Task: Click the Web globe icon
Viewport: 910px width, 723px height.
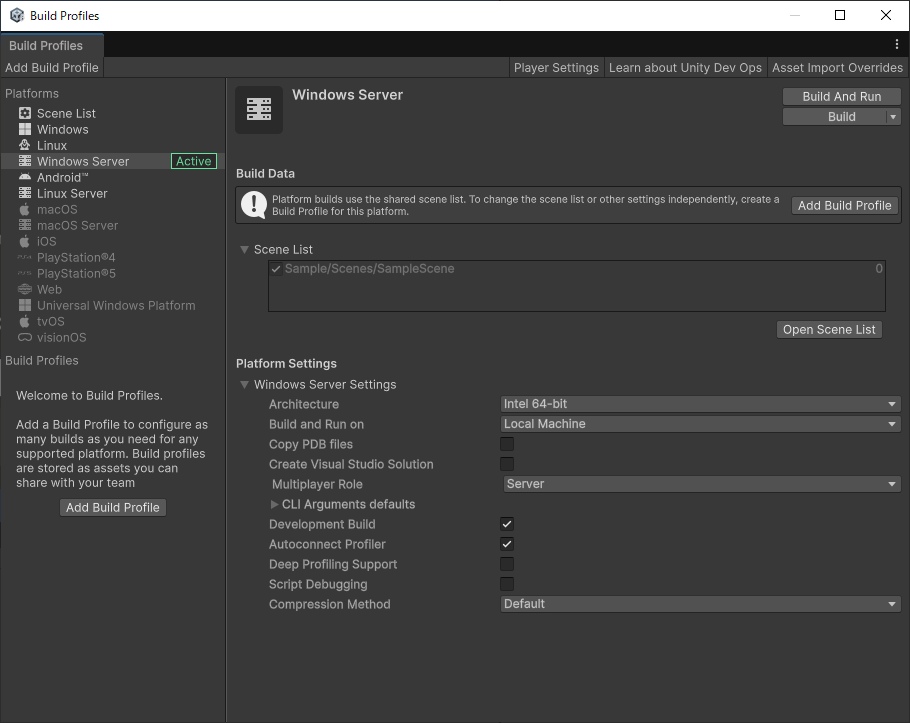Action: coord(25,289)
